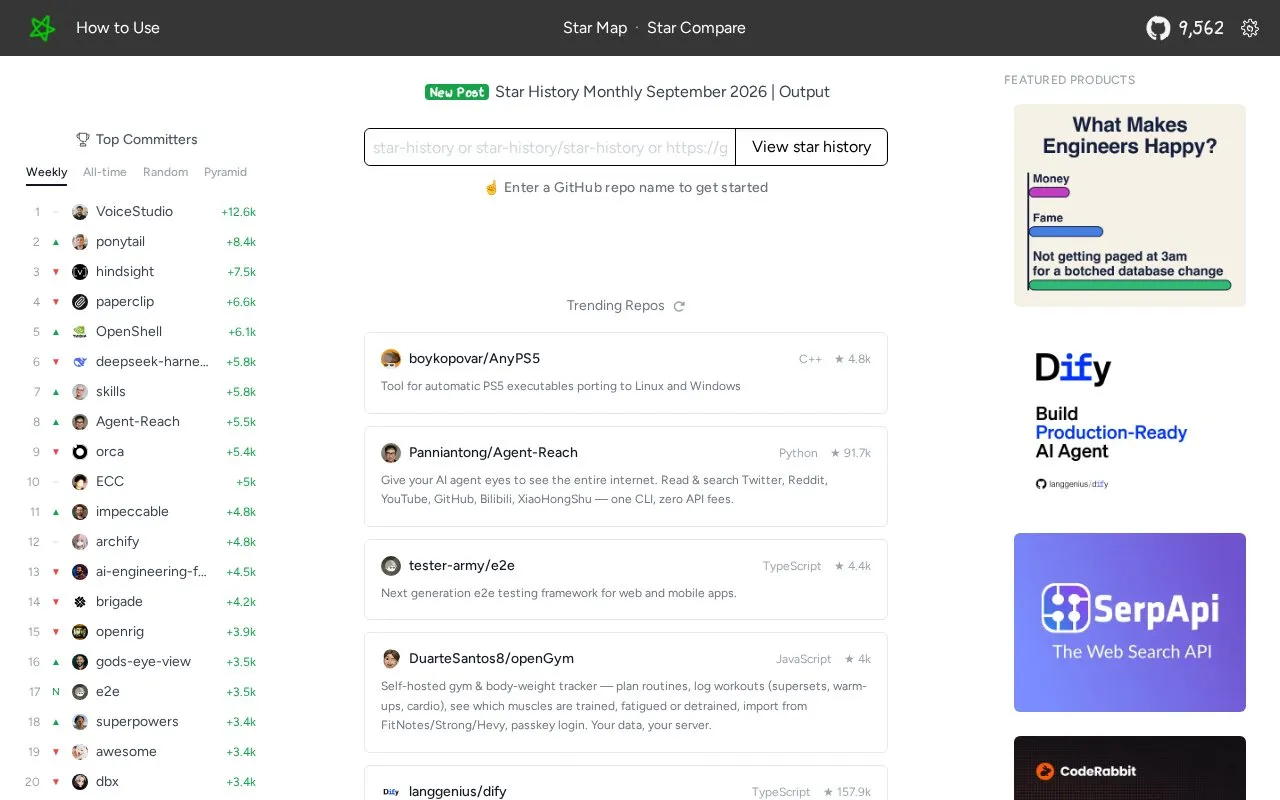Click the paperclip avatar icon
The height and width of the screenshot is (800, 1280).
[80, 302]
